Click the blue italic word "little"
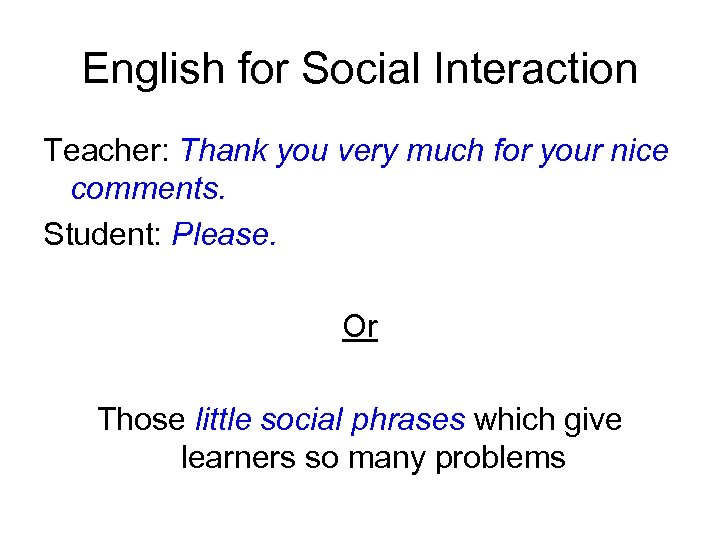 click(224, 419)
